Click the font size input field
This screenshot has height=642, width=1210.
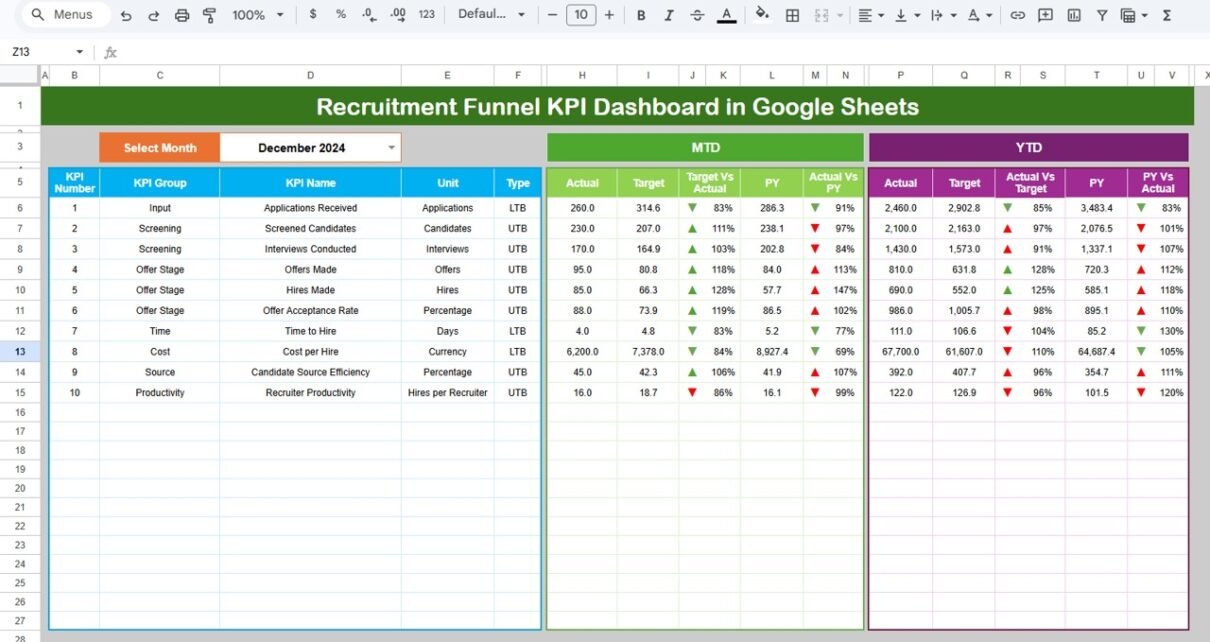[x=580, y=15]
